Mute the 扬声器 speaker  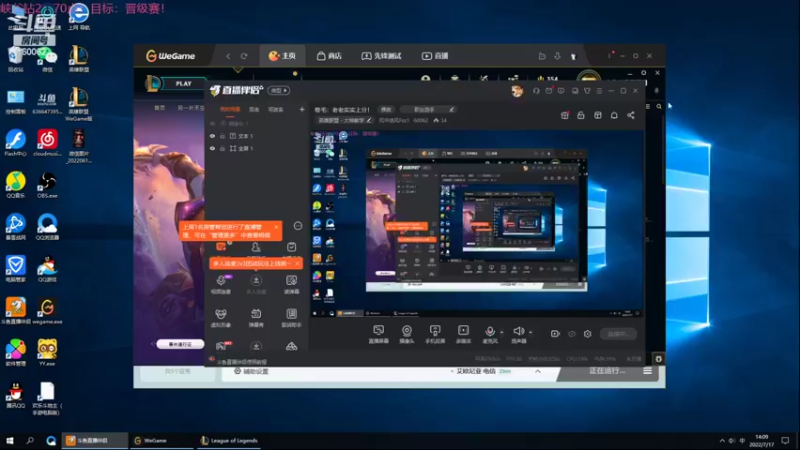pos(518,334)
